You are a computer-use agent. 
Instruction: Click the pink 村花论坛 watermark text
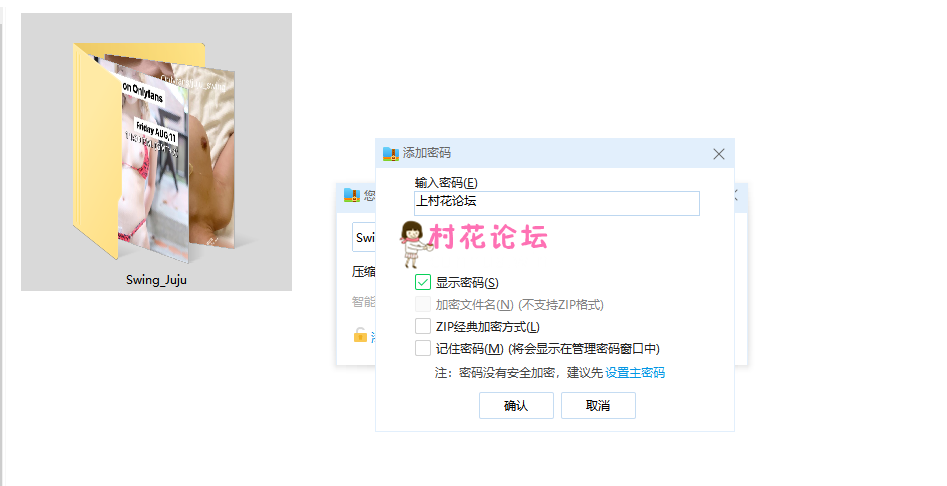489,237
